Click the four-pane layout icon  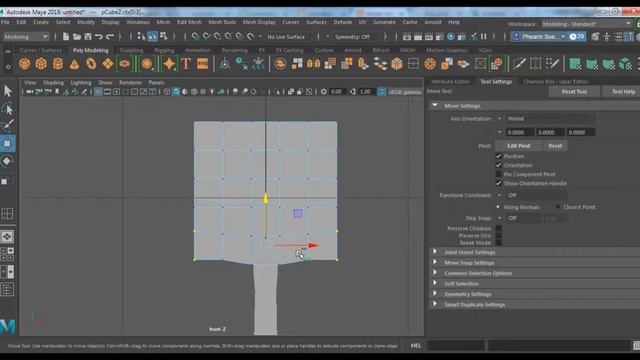point(7,254)
